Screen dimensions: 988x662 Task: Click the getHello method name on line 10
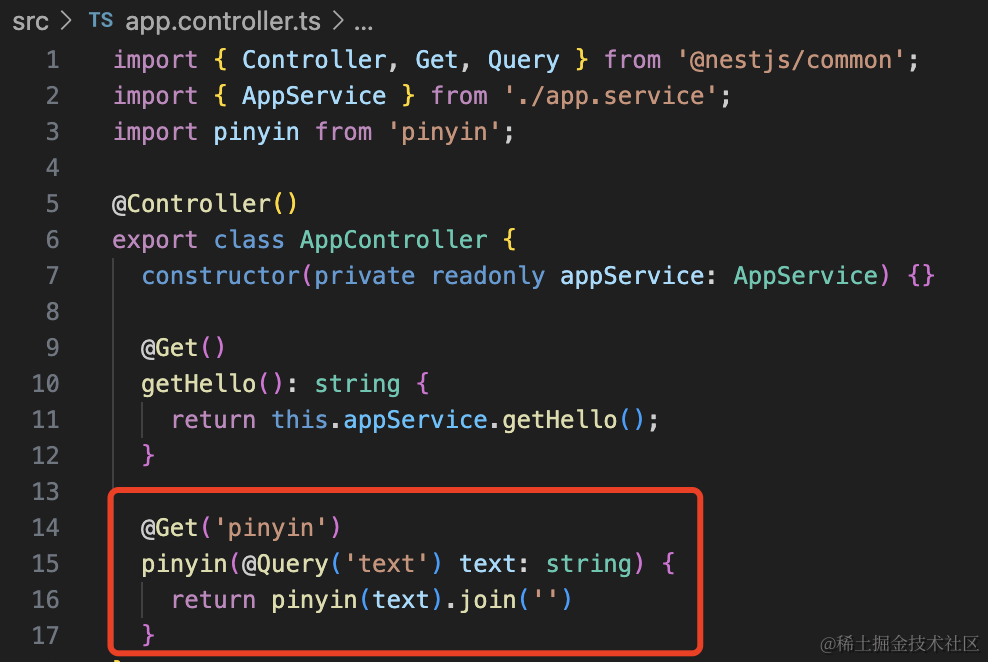tap(199, 384)
